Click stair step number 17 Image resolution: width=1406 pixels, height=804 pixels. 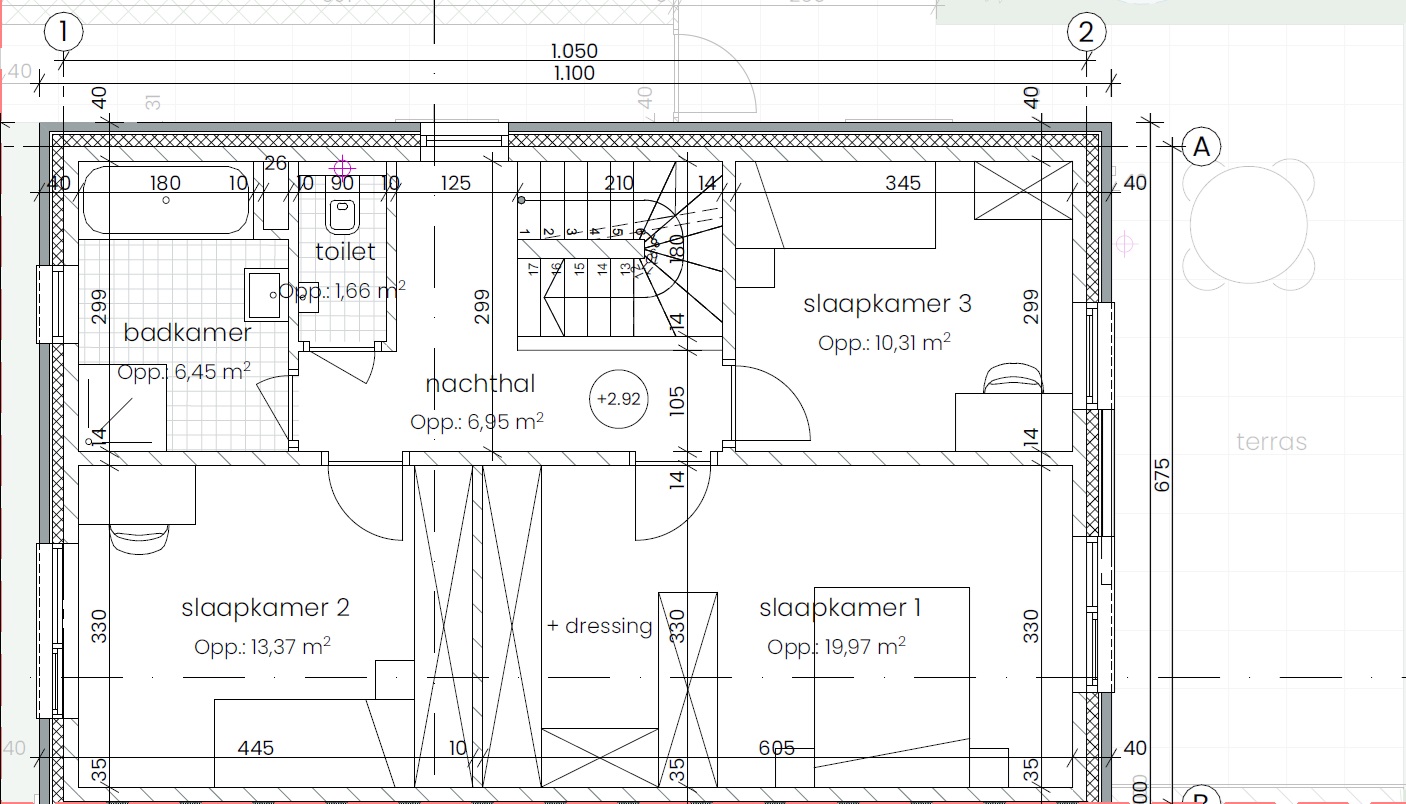point(534,268)
